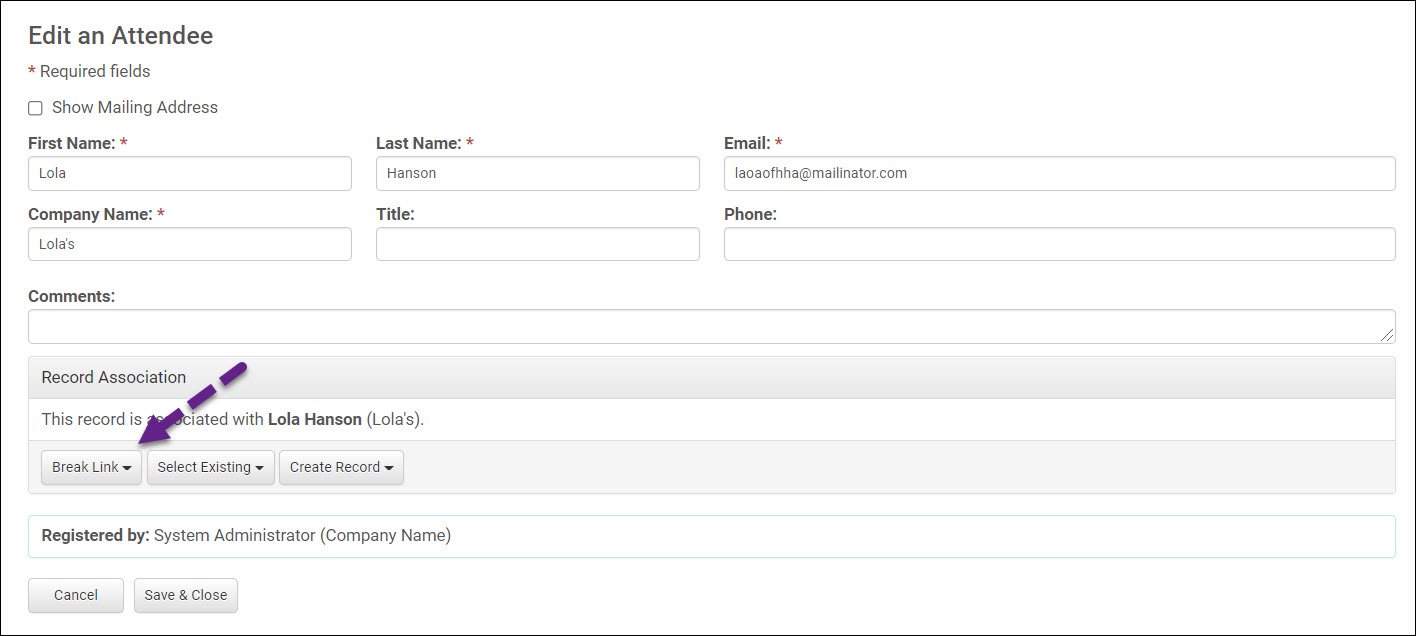Enable the Show Mailing Address checkbox
This screenshot has height=636, width=1416.
(36, 108)
